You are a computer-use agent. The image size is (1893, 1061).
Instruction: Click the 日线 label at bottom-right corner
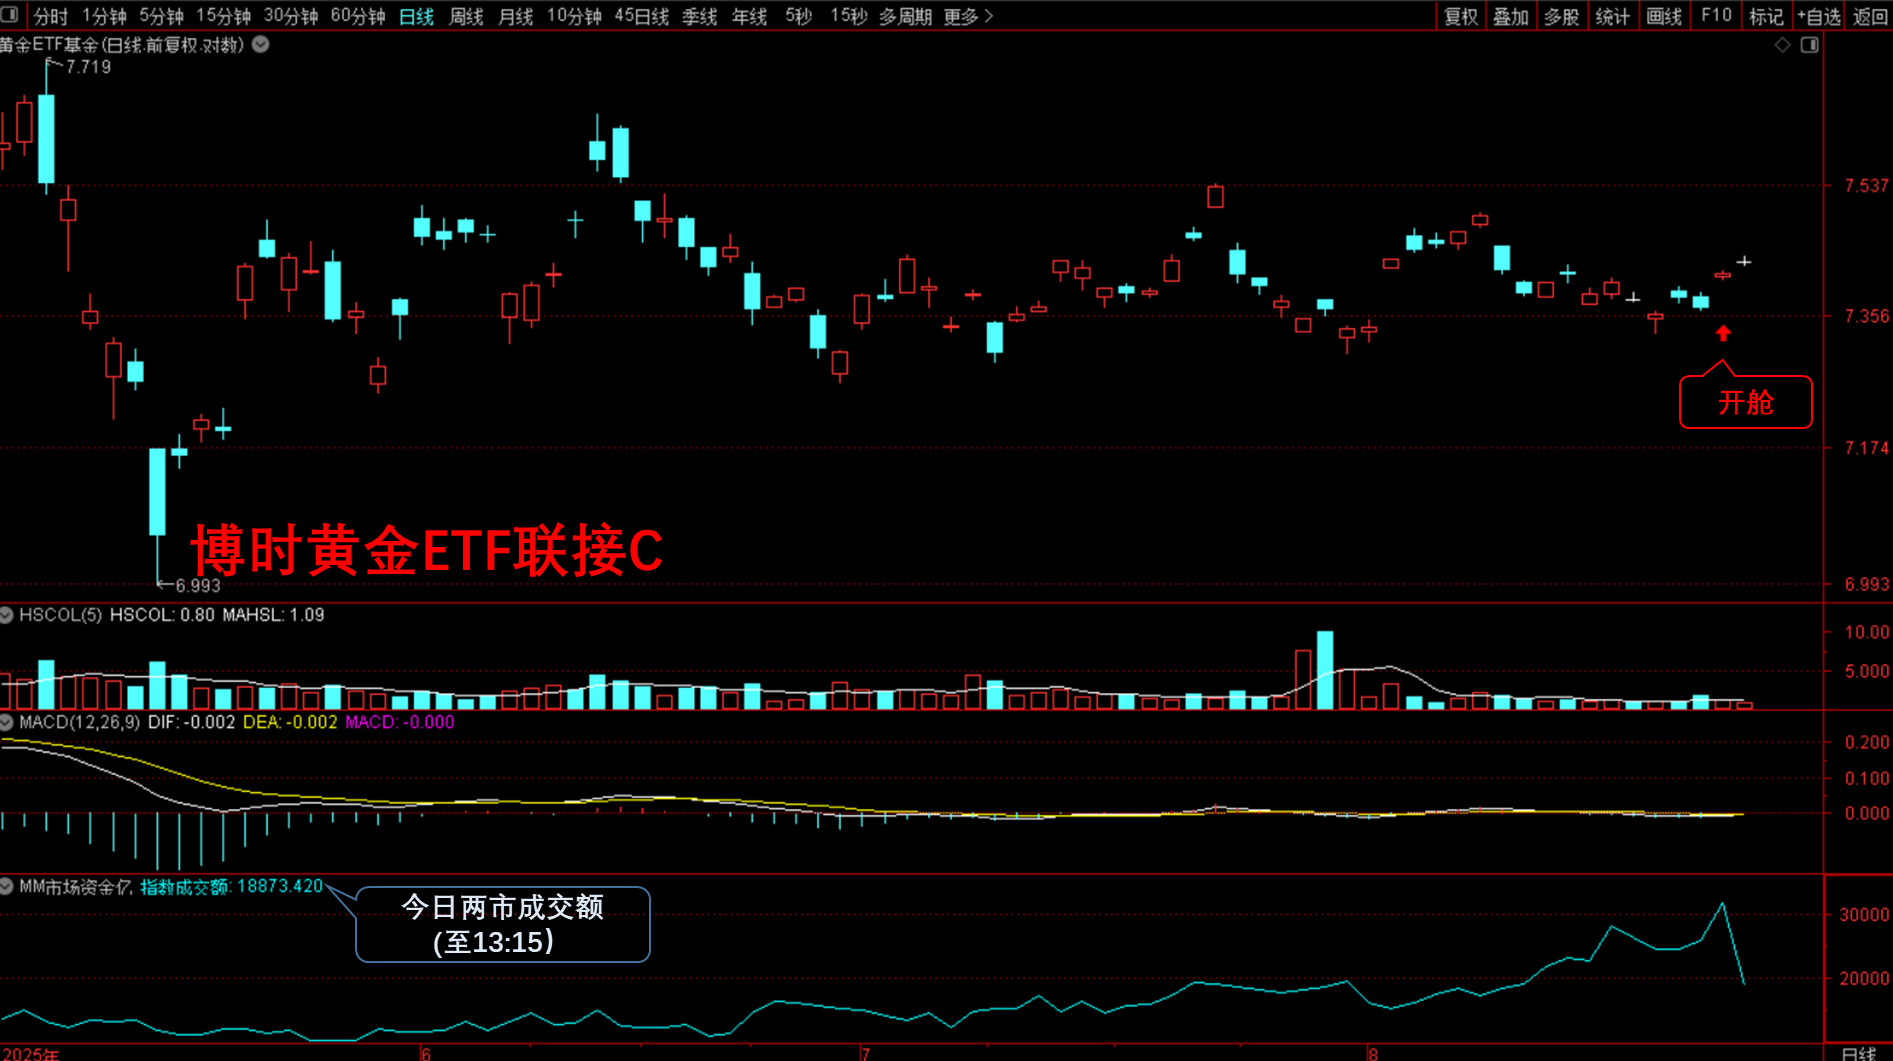pyautogui.click(x=1859, y=1054)
